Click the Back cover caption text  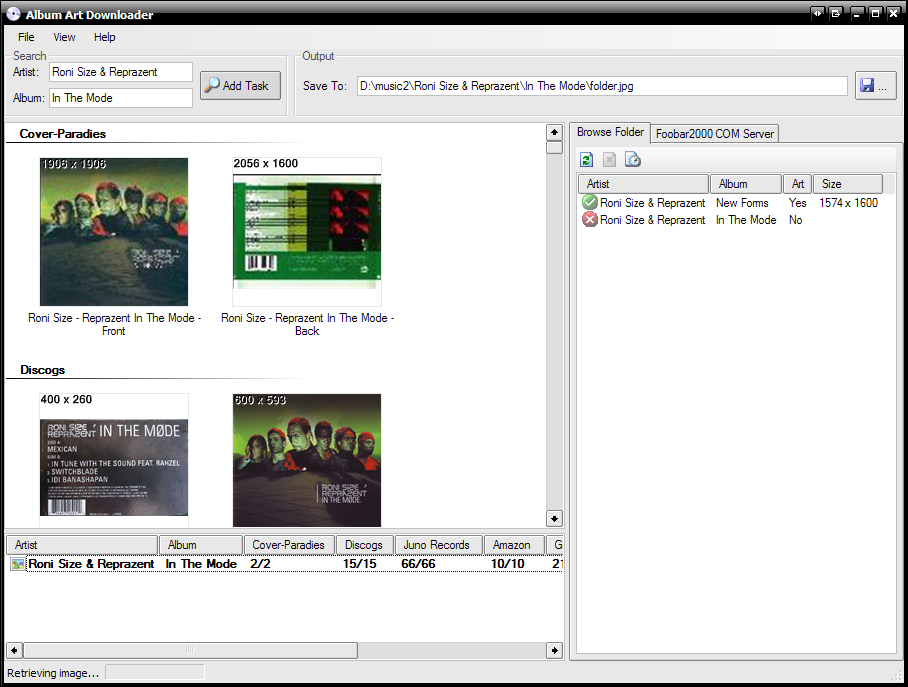pyautogui.click(x=307, y=324)
